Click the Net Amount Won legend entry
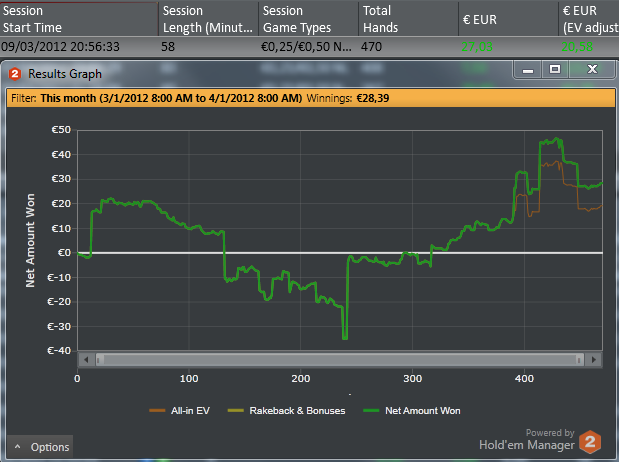Image resolution: width=619 pixels, height=462 pixels. (411, 411)
